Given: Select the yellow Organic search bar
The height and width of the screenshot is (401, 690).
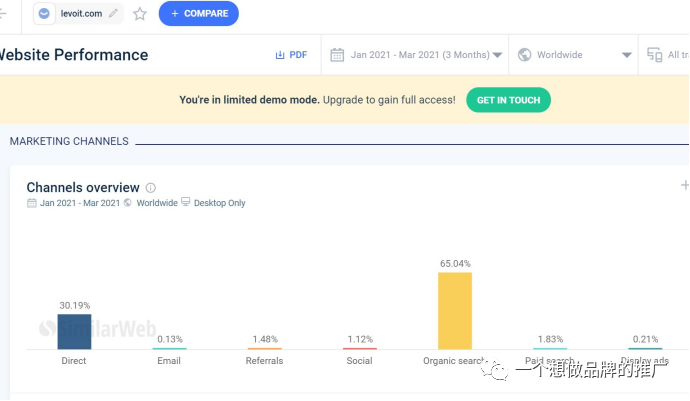Looking at the screenshot, I should pos(455,311).
